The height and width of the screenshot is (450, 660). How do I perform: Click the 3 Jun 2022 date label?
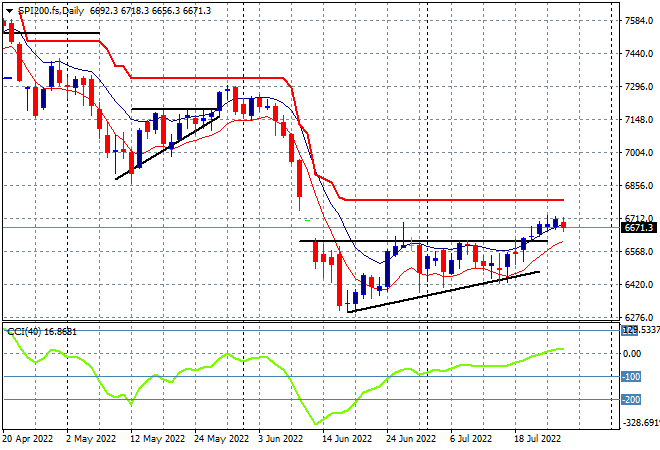click(x=280, y=439)
